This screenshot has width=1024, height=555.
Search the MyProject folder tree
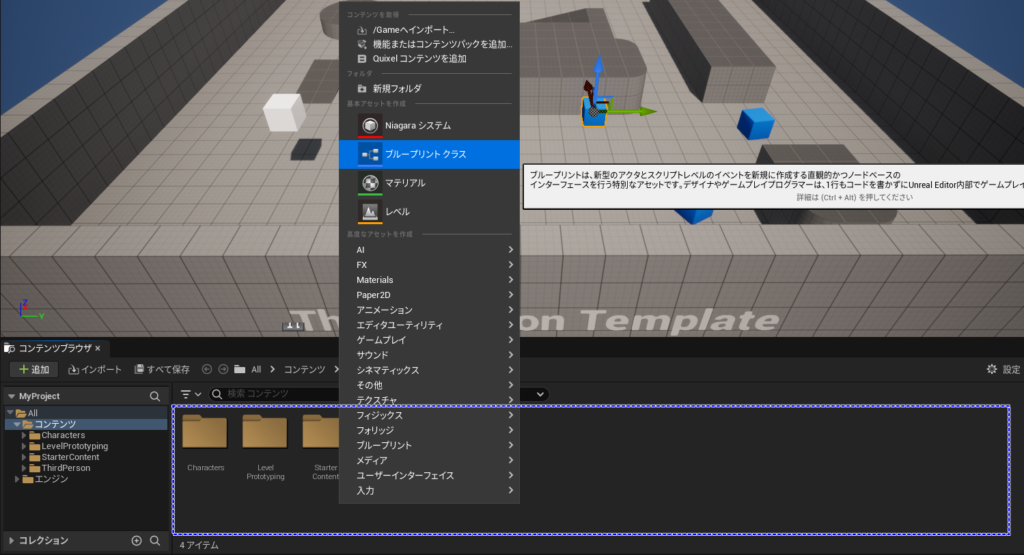pos(155,396)
